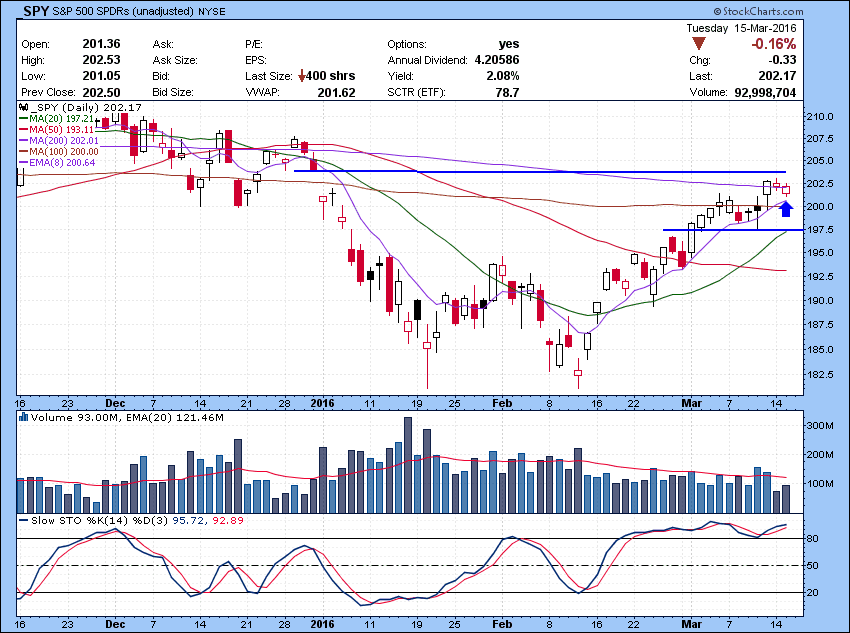
Task: Click the VWAP value 201.62
Action: 337,93
